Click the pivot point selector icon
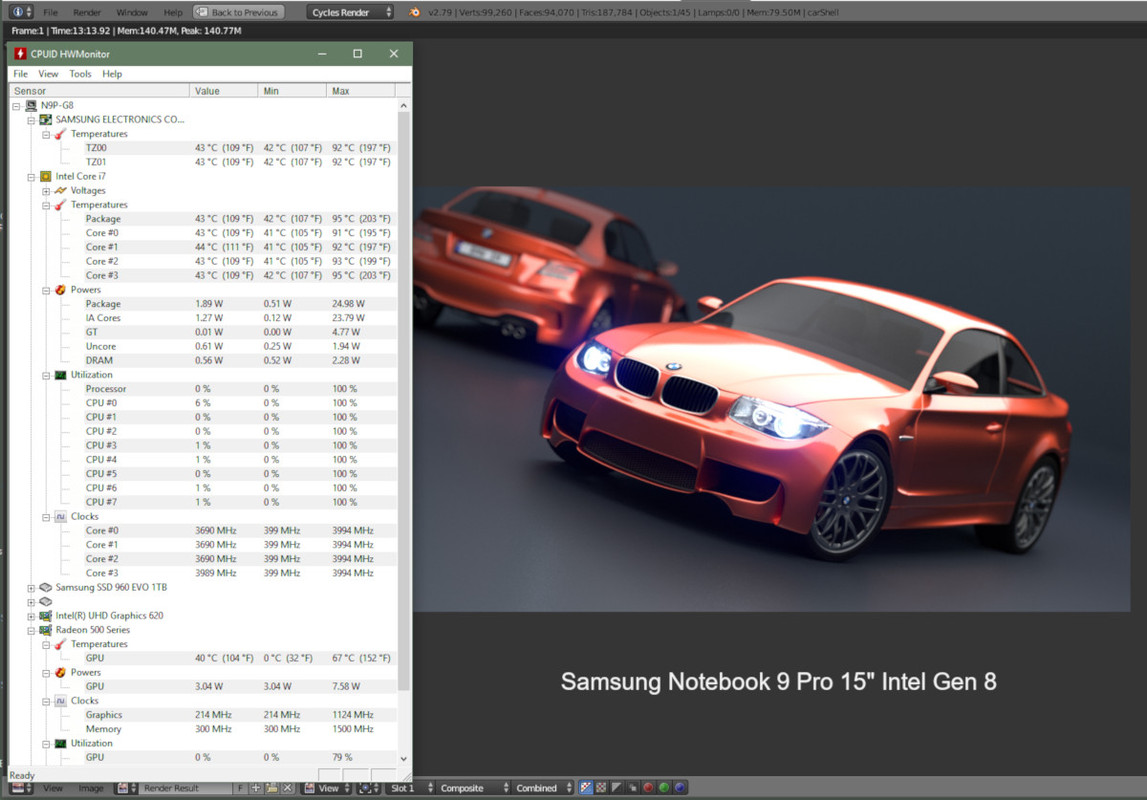The width and height of the screenshot is (1147, 800). click(x=369, y=788)
